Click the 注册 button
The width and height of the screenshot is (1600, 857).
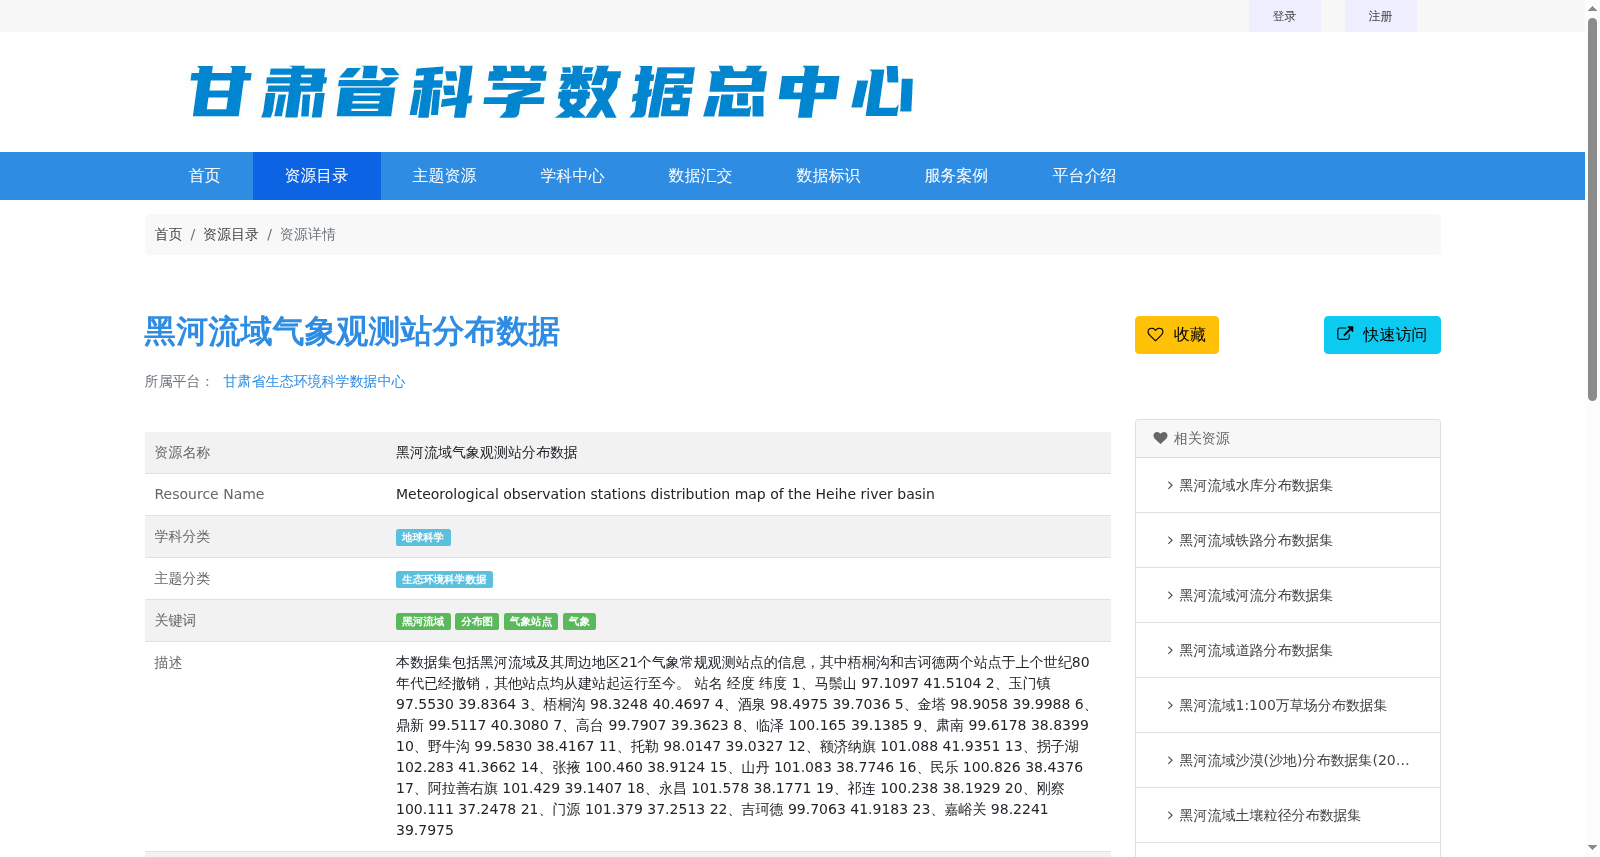click(1381, 16)
